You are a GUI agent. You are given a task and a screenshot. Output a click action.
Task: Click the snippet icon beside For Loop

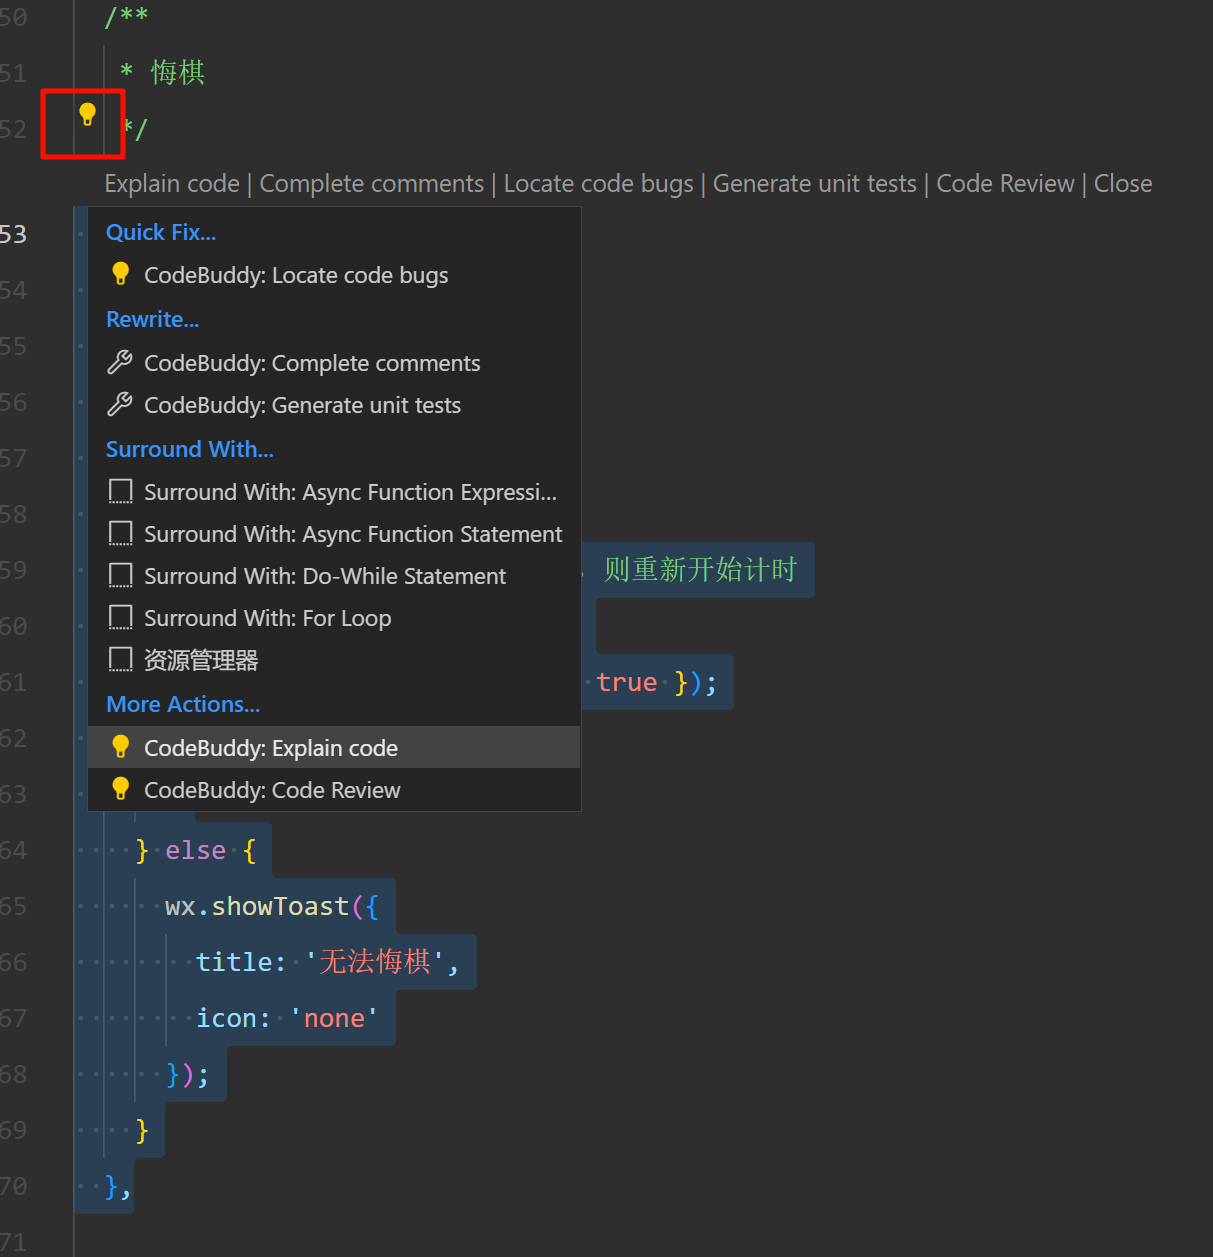[x=120, y=618]
